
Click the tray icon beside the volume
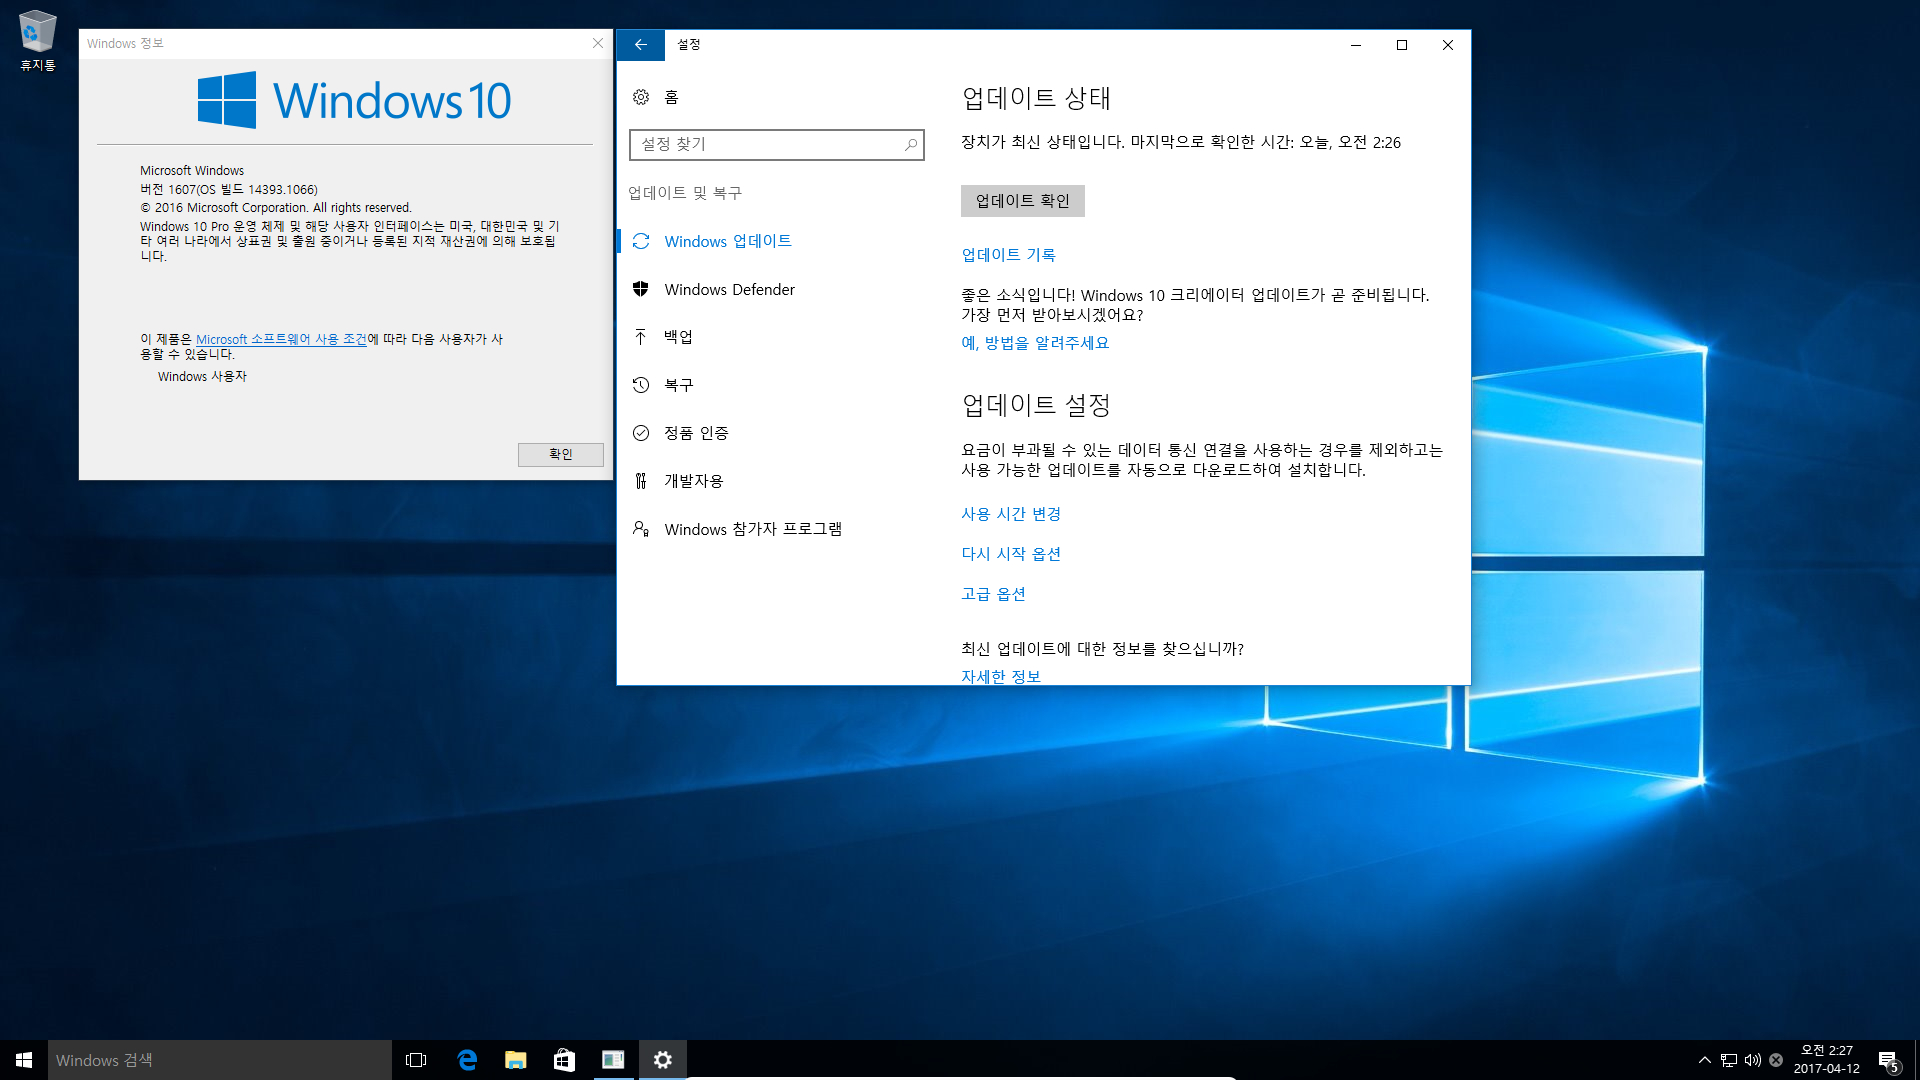coord(1776,1060)
